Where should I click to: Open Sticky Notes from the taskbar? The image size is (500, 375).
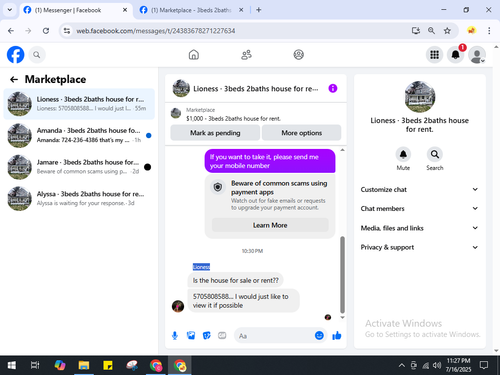[108, 366]
